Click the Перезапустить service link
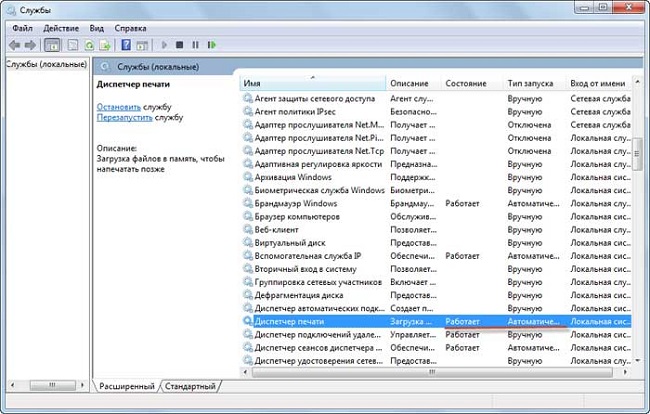The image size is (650, 414). tap(125, 117)
